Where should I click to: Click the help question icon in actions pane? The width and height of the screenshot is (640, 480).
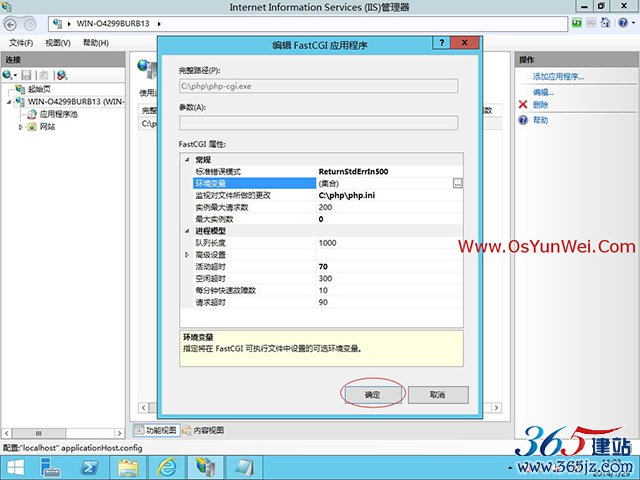pyautogui.click(x=523, y=120)
